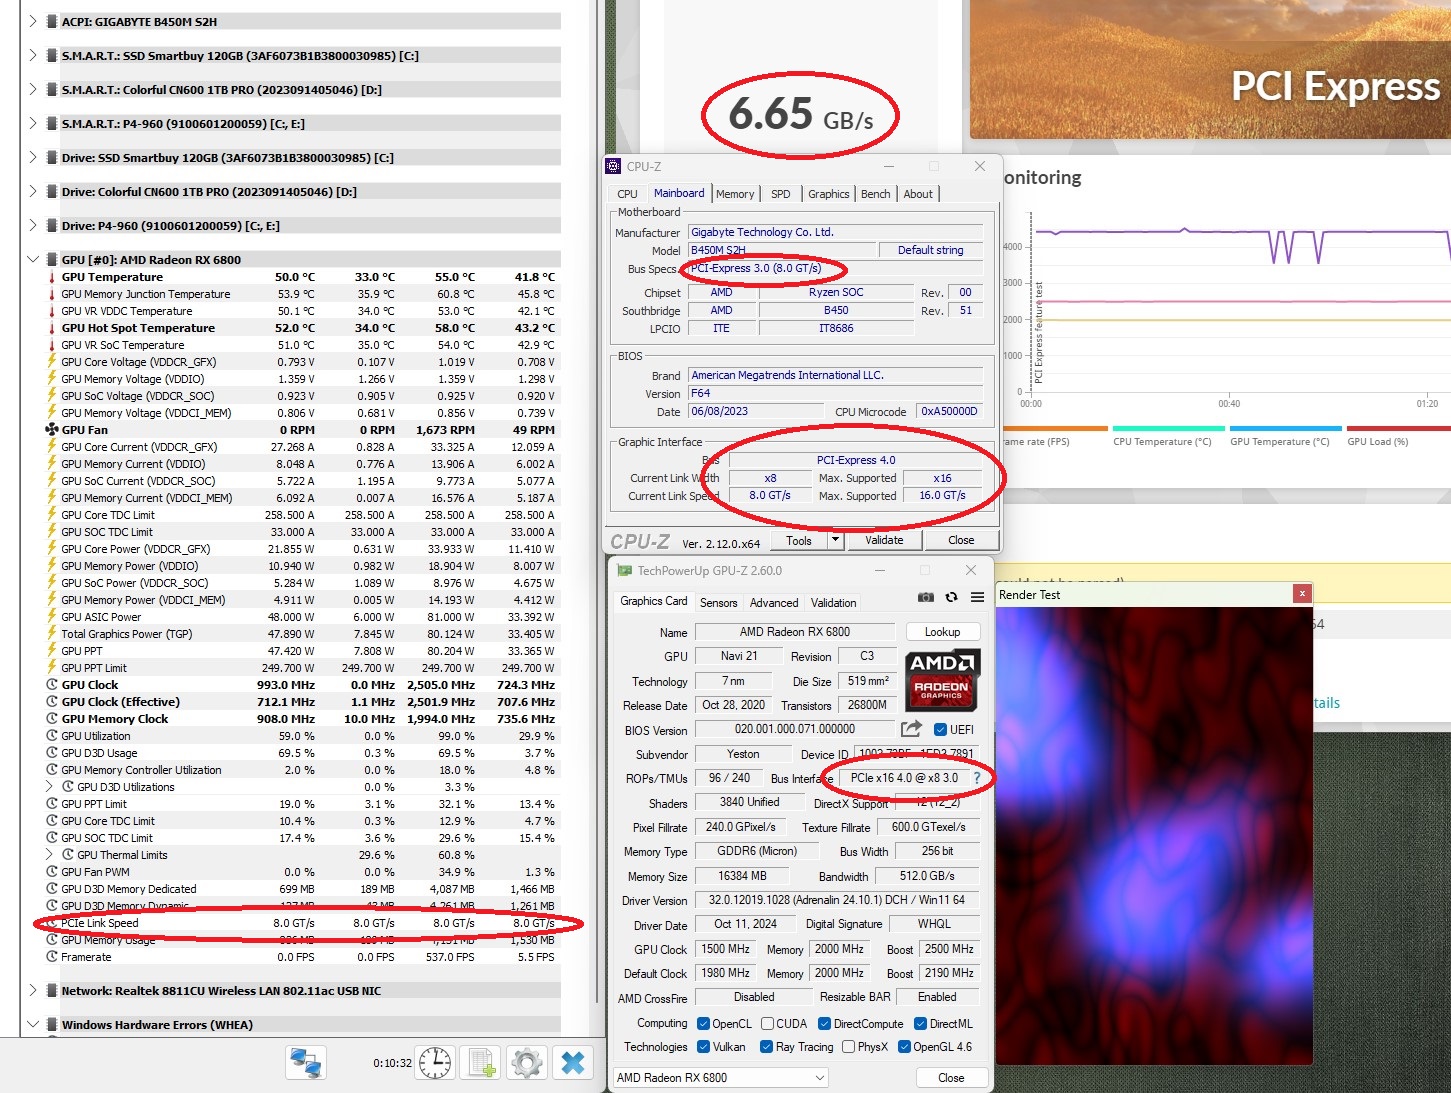
Task: Click the Validate button in CPU-Z
Action: 884,540
